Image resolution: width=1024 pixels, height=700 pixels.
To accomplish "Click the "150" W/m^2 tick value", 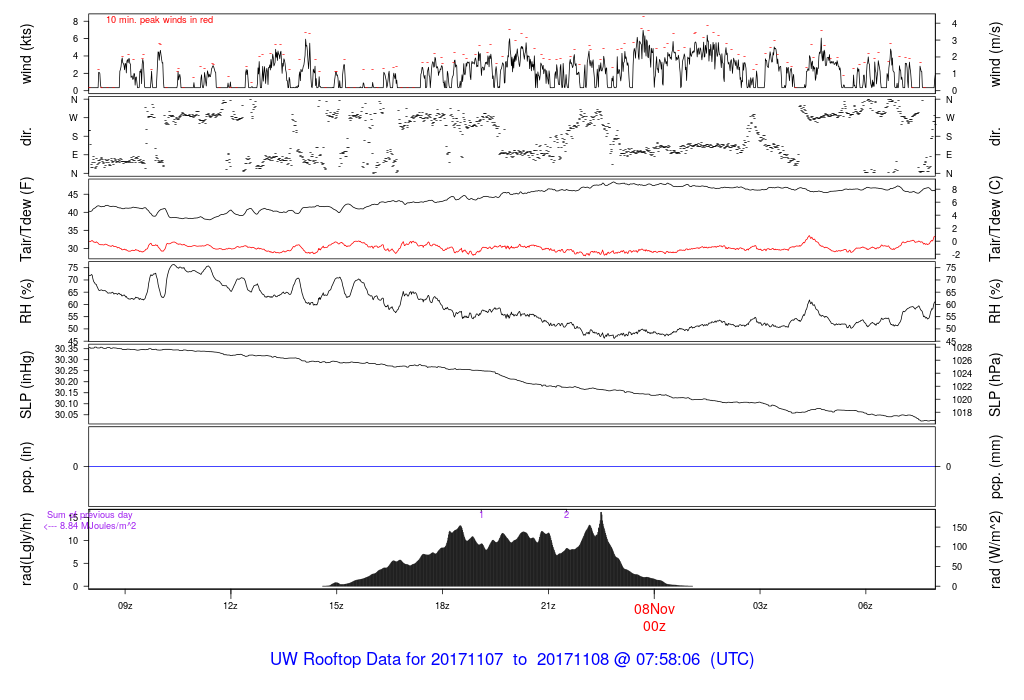I will [x=959, y=528].
